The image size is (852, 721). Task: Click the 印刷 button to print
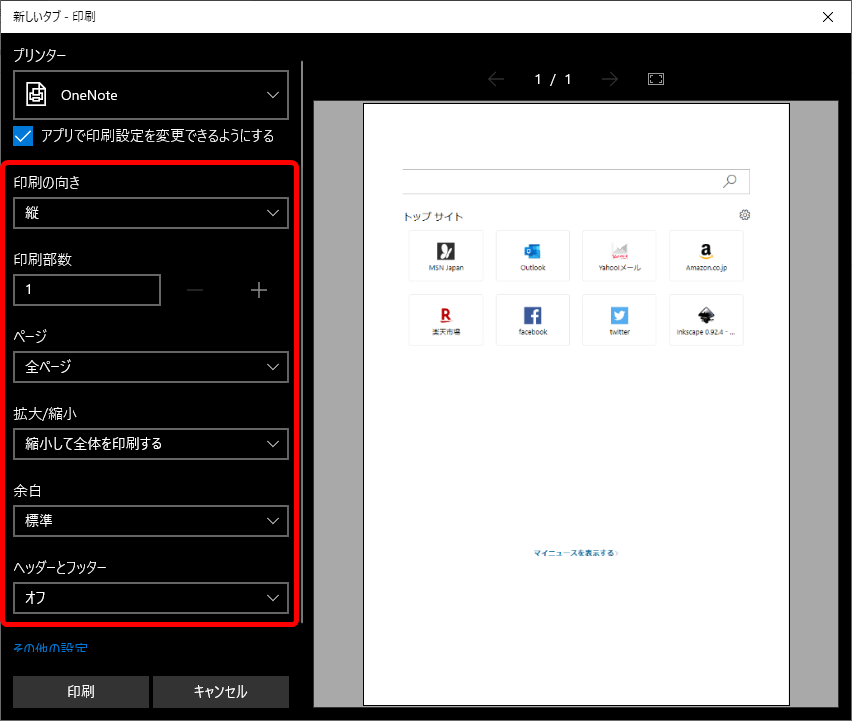81,691
